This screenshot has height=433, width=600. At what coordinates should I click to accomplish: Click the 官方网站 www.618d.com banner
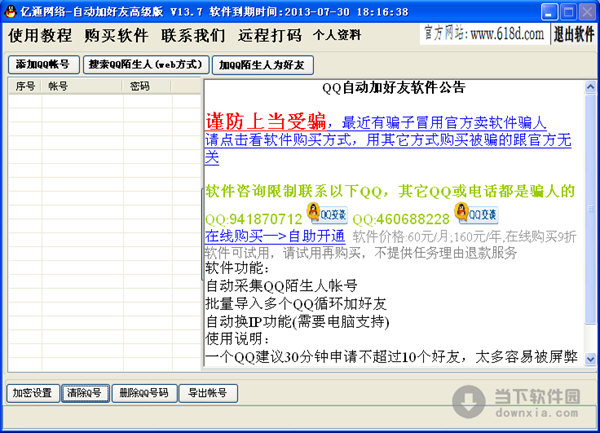484,34
